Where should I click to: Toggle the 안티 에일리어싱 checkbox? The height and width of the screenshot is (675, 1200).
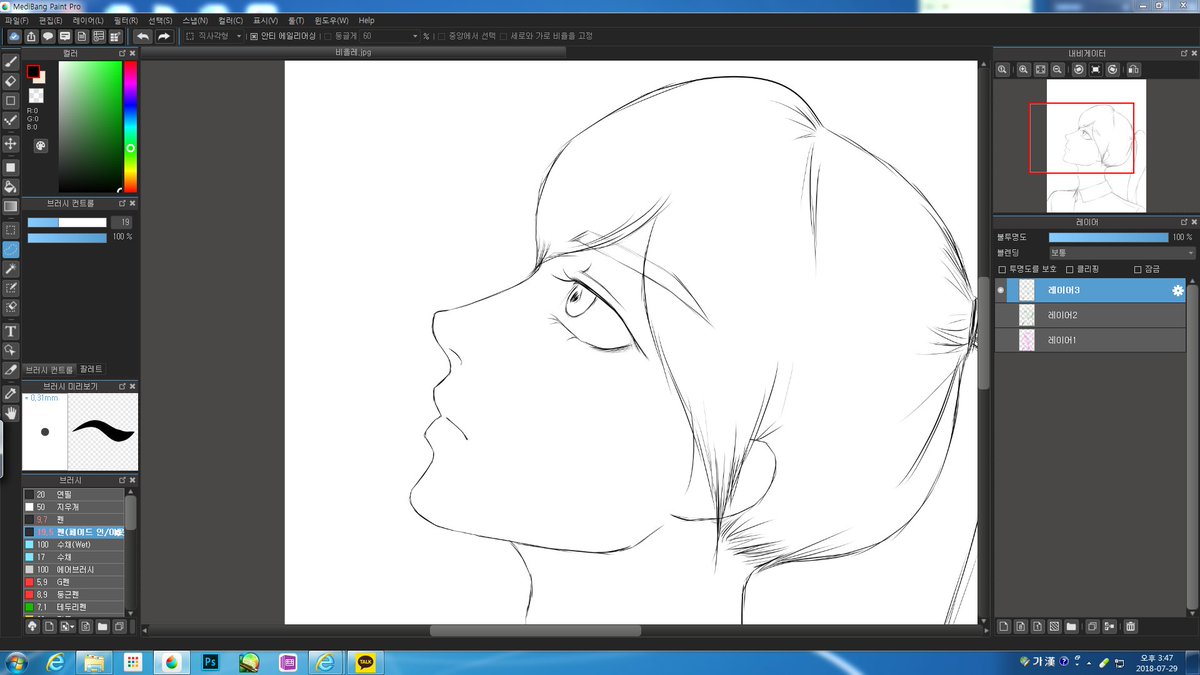coord(253,36)
